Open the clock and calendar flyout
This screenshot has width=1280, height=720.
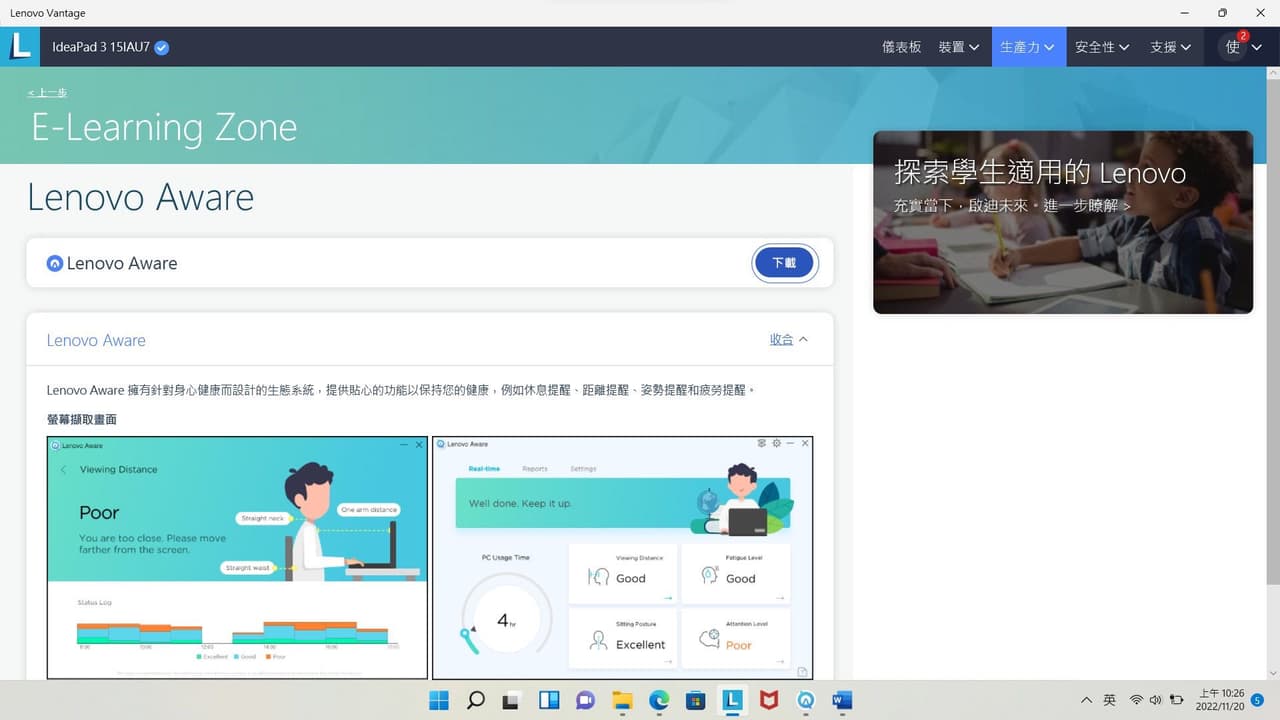[x=1220, y=700]
